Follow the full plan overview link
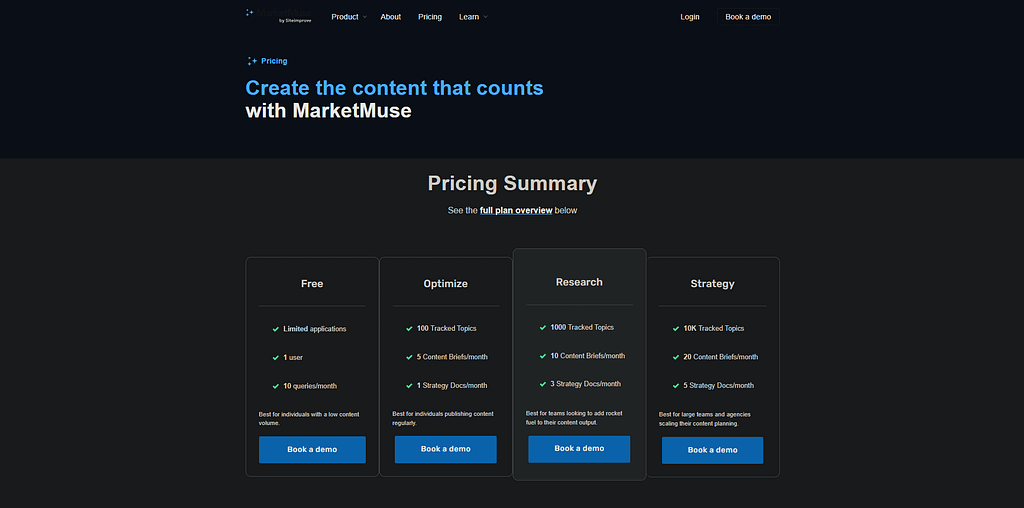This screenshot has width=1024, height=508. 516,210
